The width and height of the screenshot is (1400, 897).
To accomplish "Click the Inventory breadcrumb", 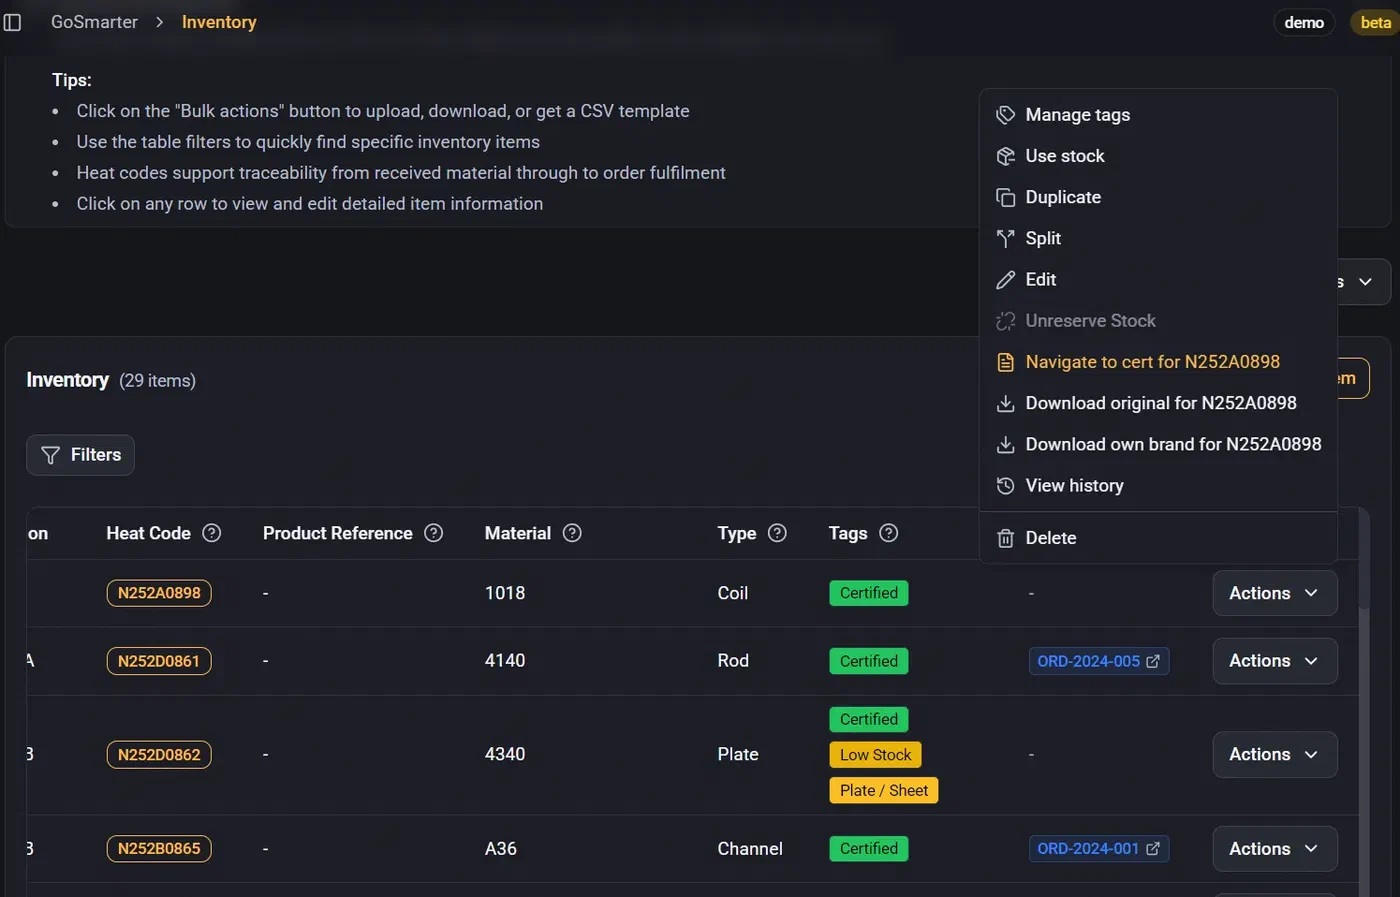I will [x=219, y=22].
